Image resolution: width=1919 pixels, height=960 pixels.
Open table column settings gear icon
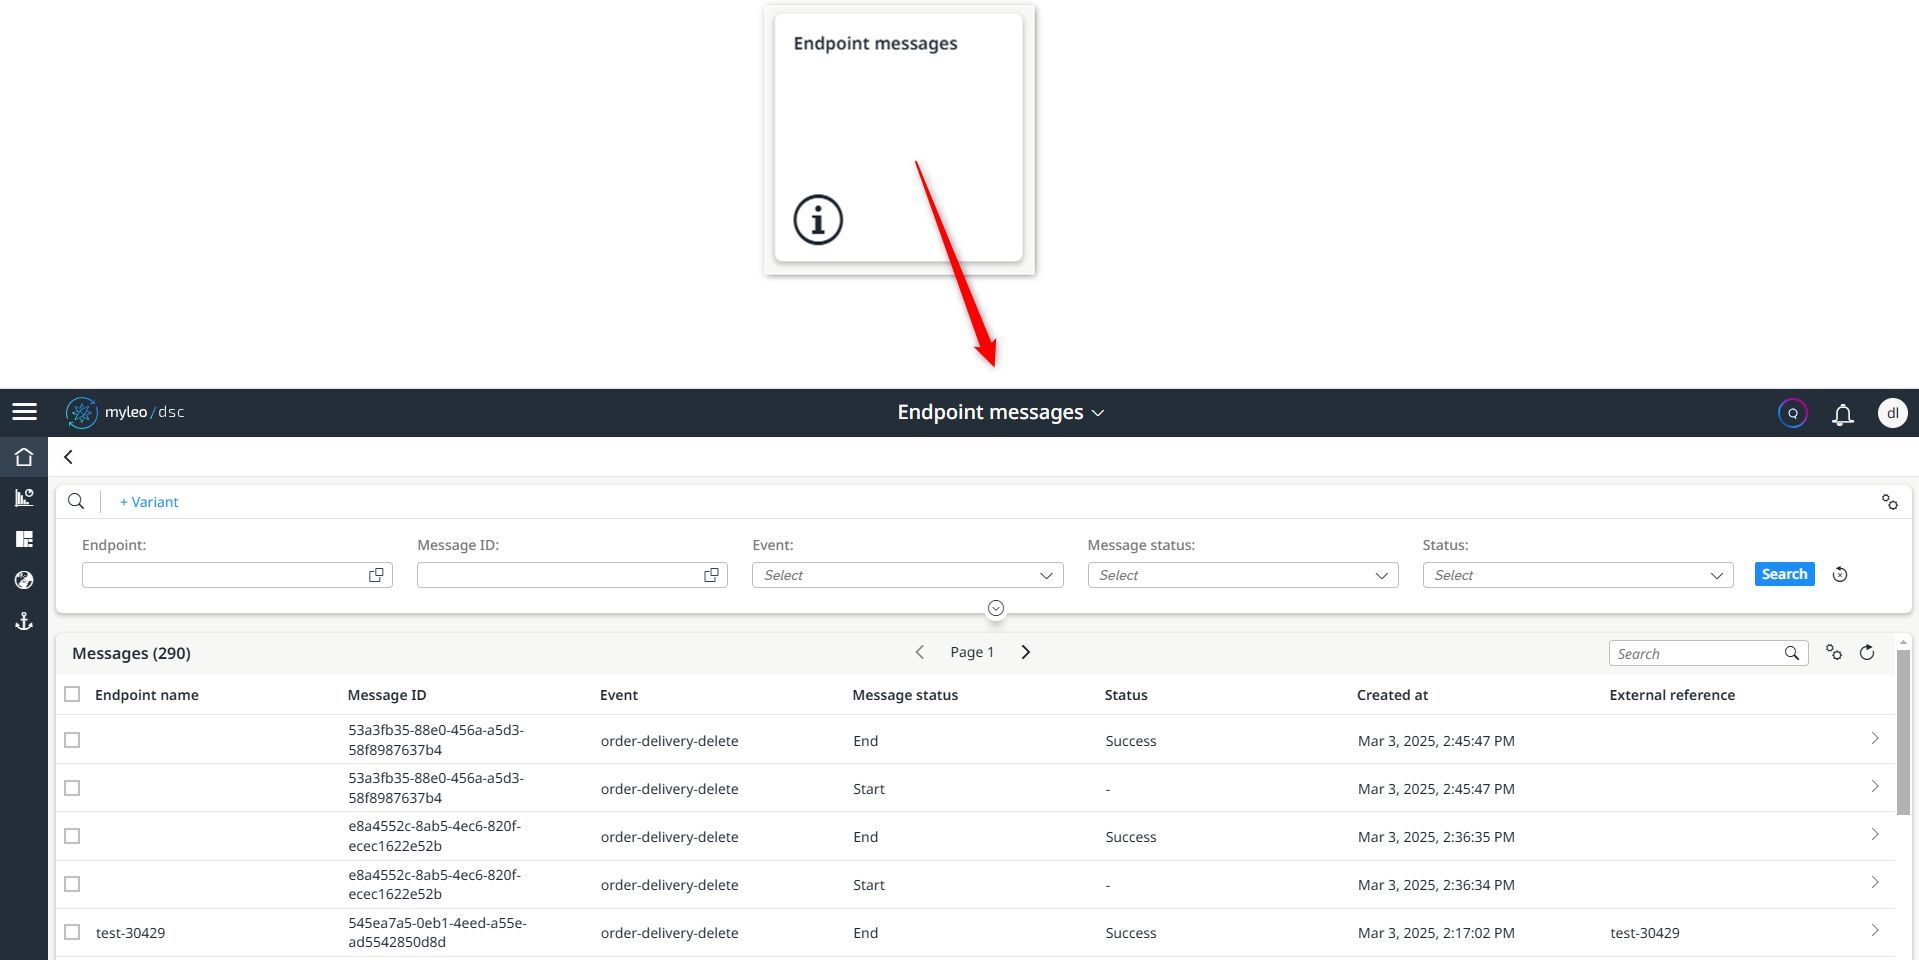1834,652
